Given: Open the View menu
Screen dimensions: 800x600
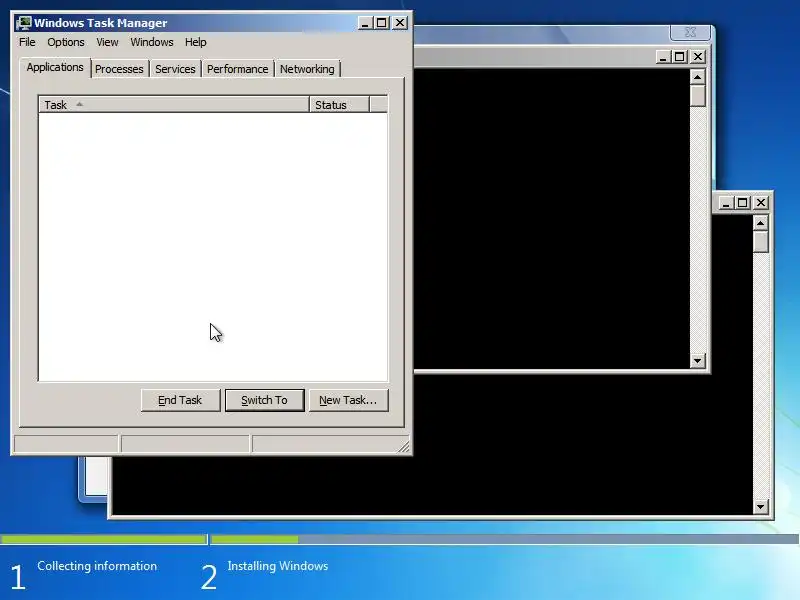Looking at the screenshot, I should 107,42.
